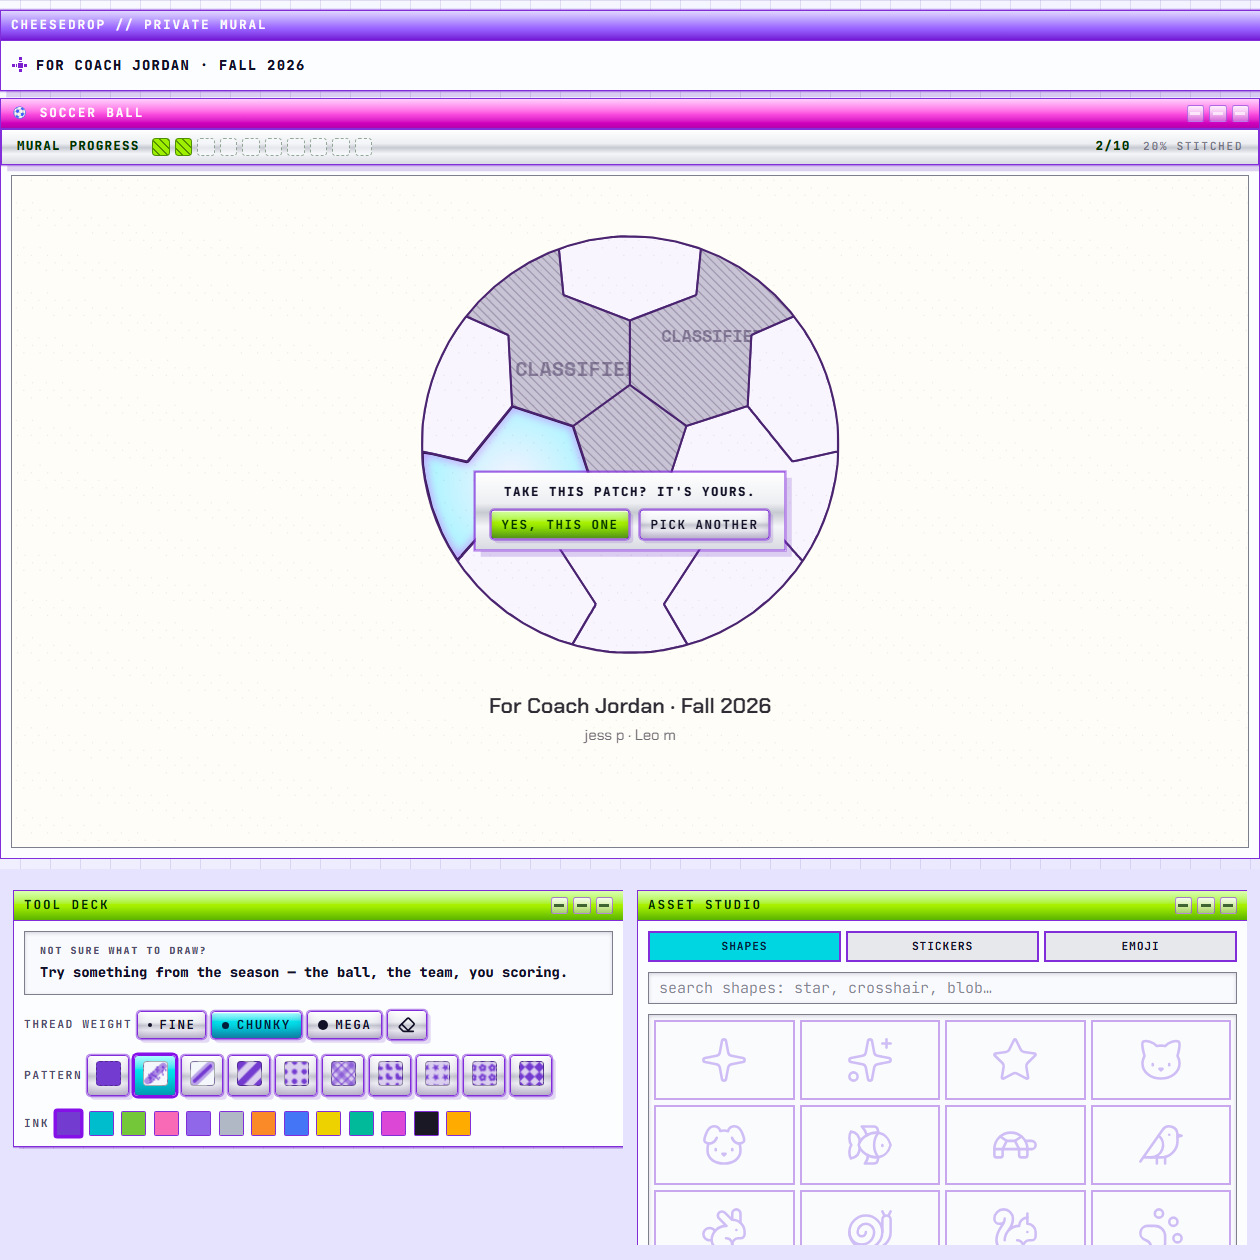Select the eraser tool in Tool Deck
Viewport: 1260px width, 1260px height.
(x=407, y=1025)
